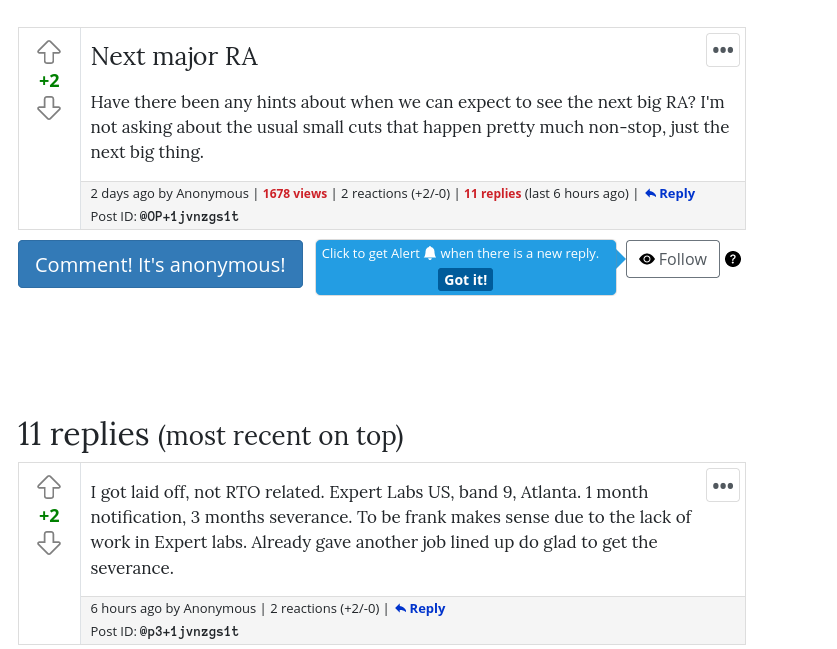Upvote the Next major RA post
This screenshot has height=649, width=837.
(x=49, y=52)
